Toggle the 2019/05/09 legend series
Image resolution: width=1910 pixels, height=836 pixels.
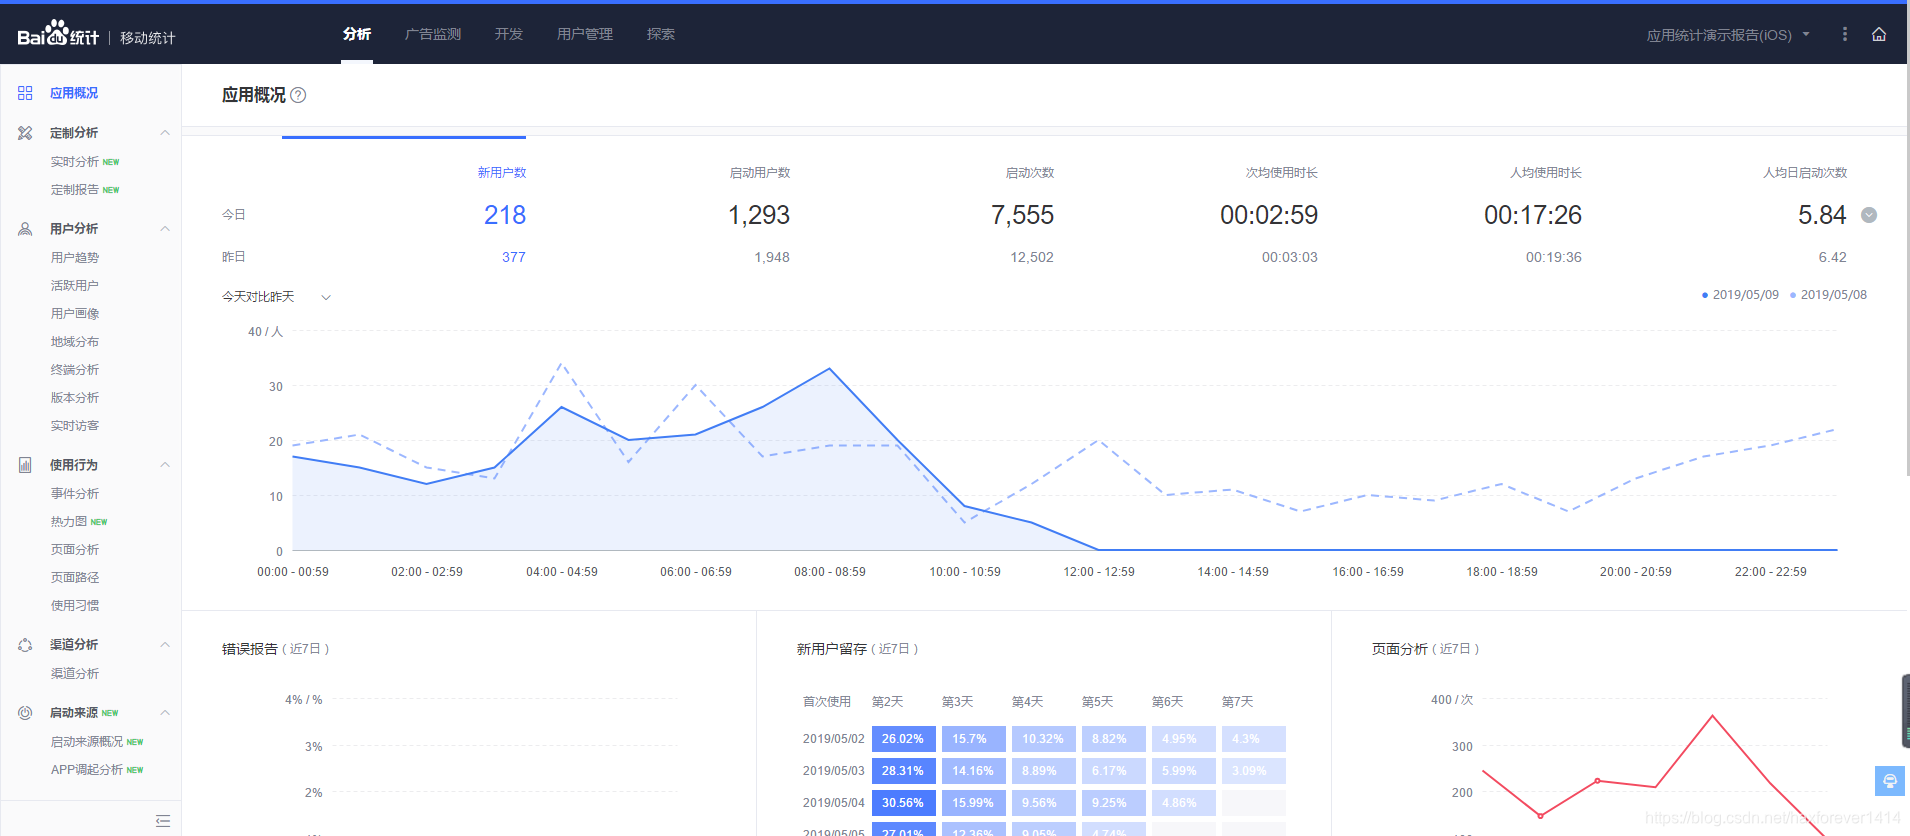coord(1740,295)
